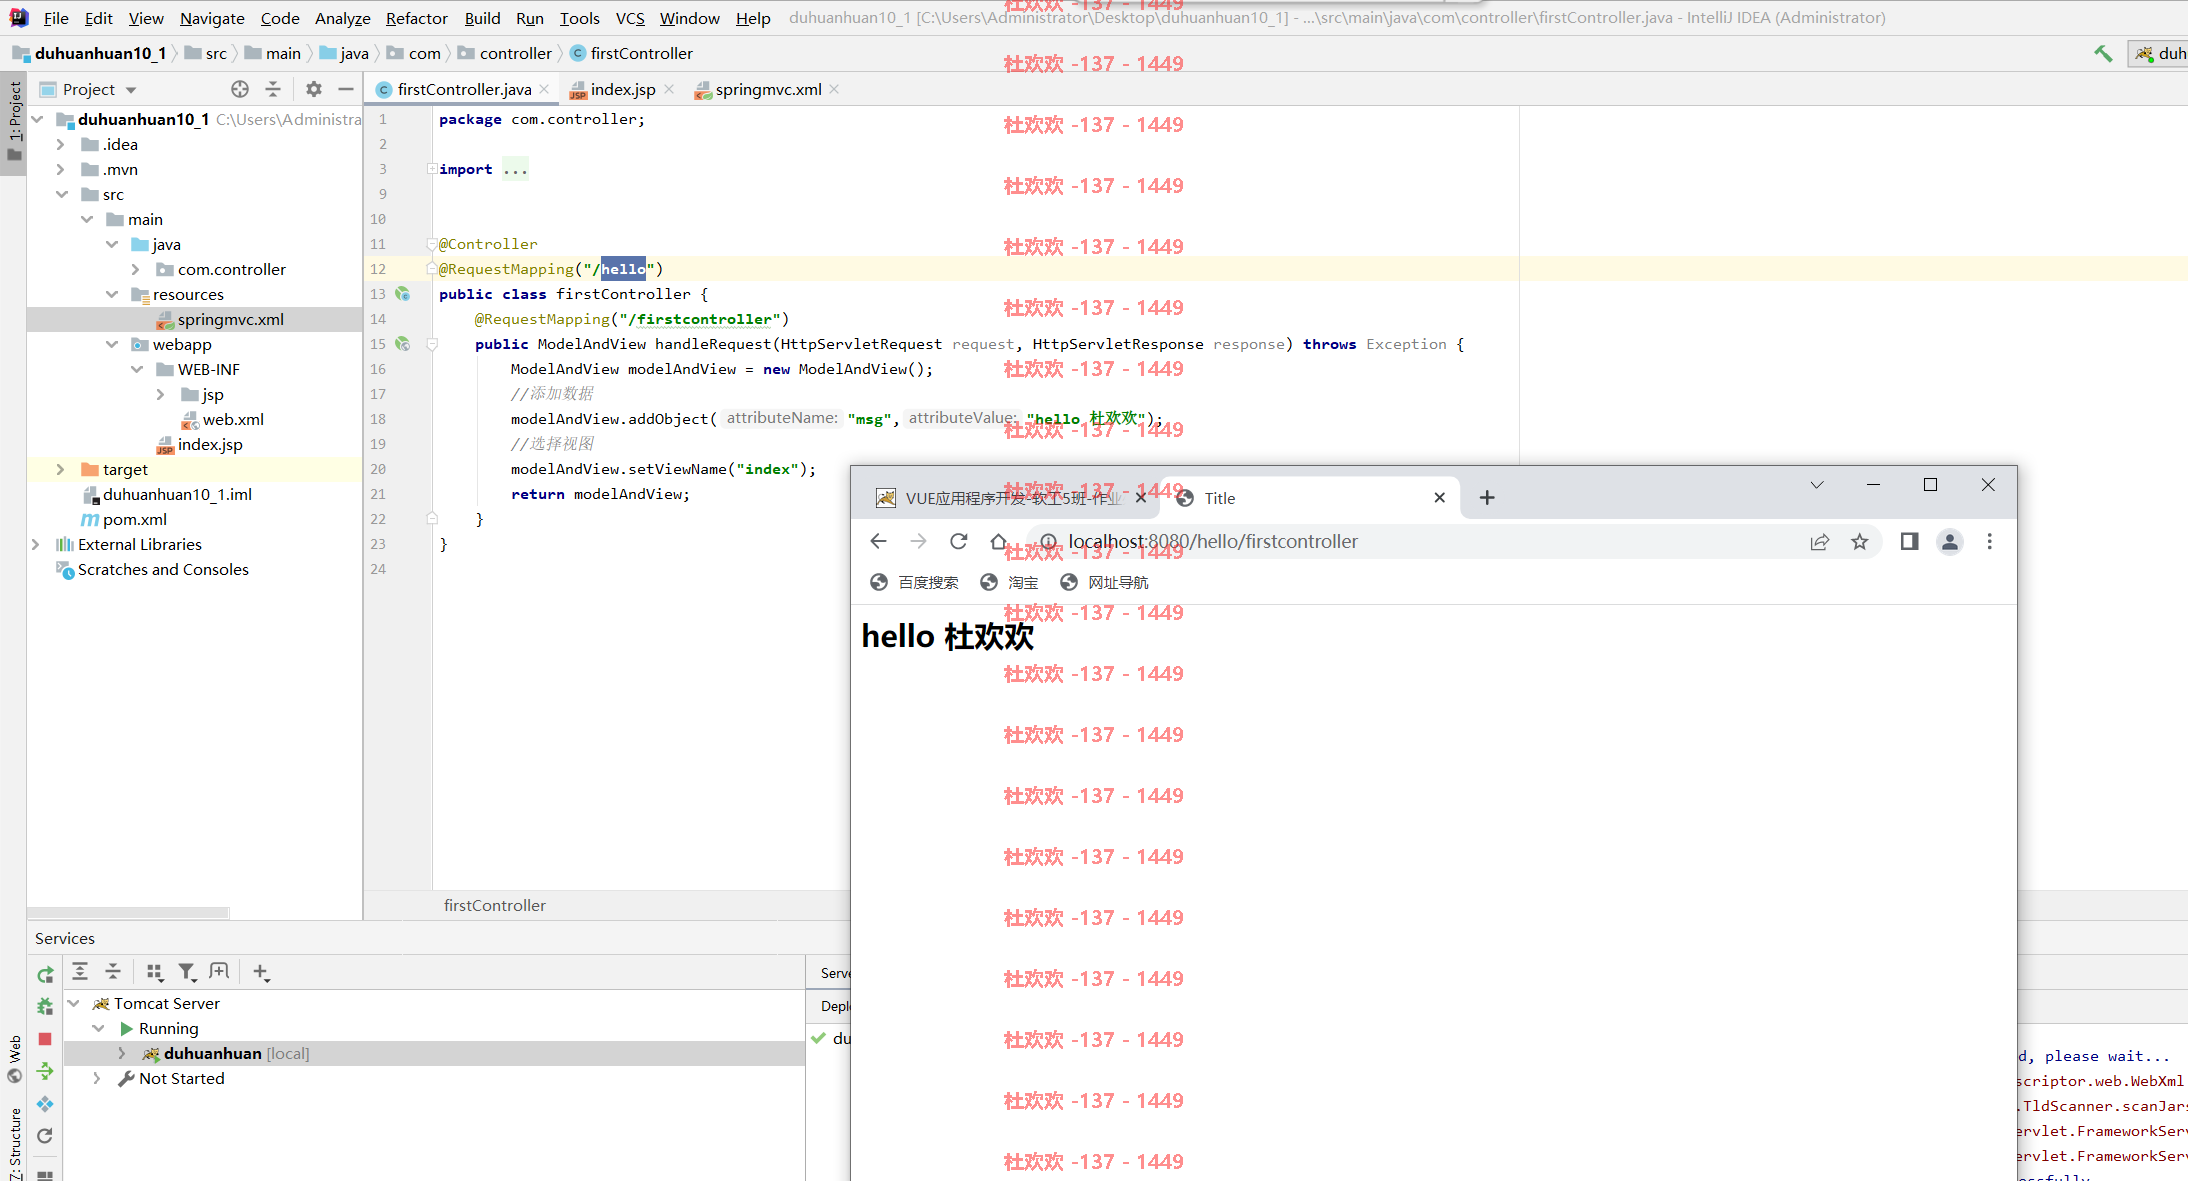Viewport: 2188px width, 1181px height.
Task: Click the 网址导航 bookmark
Action: pyautogui.click(x=1105, y=582)
